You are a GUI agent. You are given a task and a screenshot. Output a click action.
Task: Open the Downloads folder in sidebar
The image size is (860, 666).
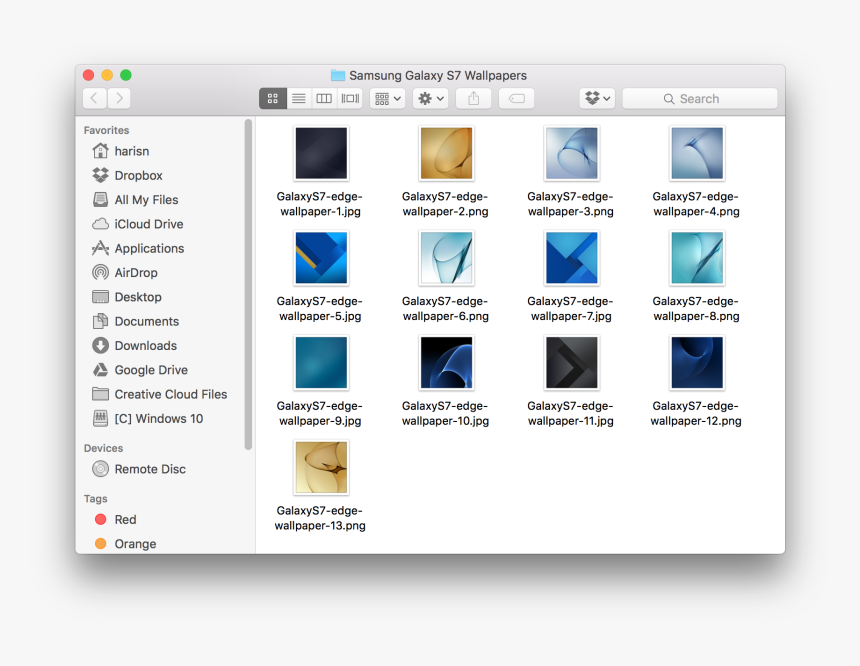pos(145,346)
